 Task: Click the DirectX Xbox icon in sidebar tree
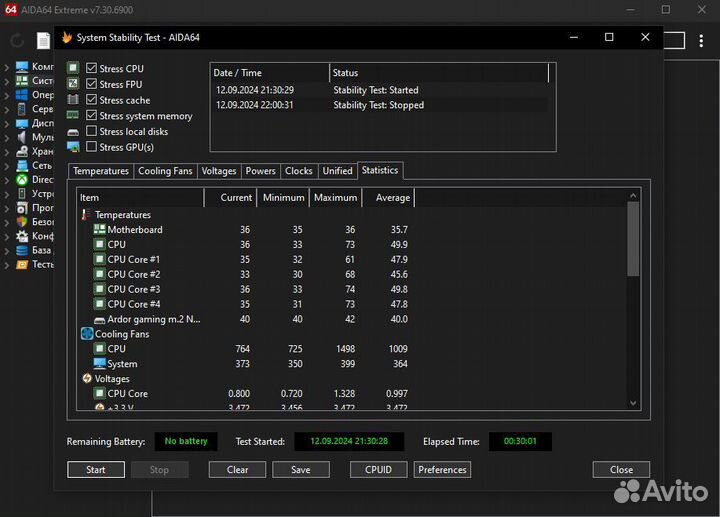(x=22, y=180)
